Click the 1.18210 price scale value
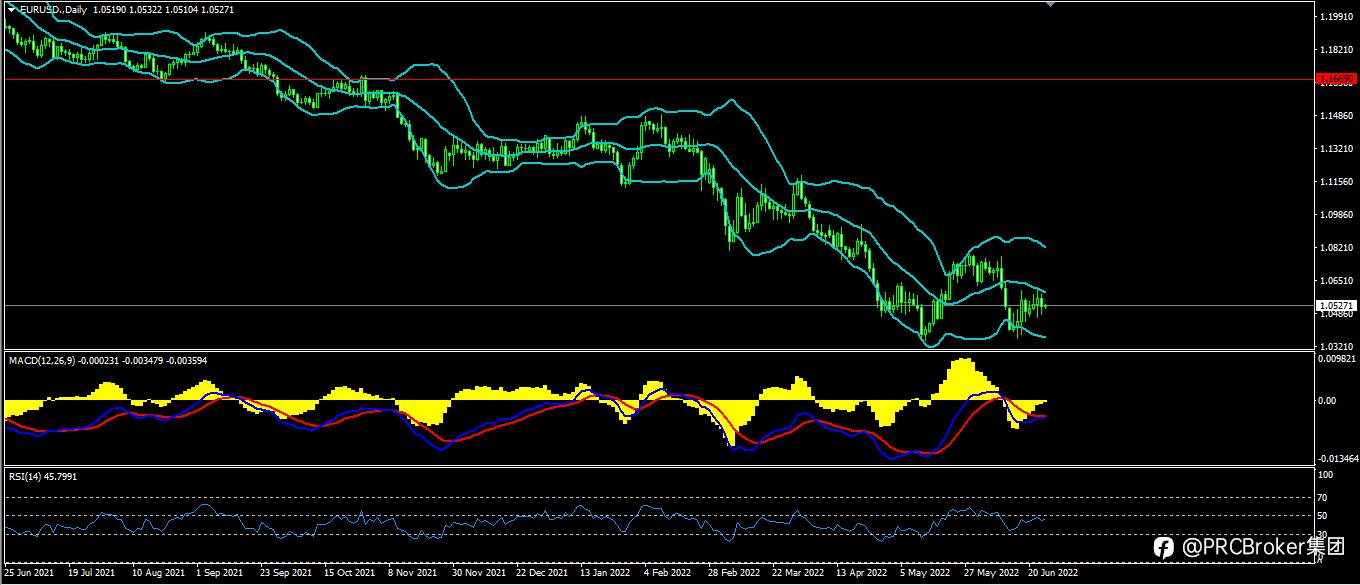Screen dimensions: 1360x585 (x=1336, y=50)
